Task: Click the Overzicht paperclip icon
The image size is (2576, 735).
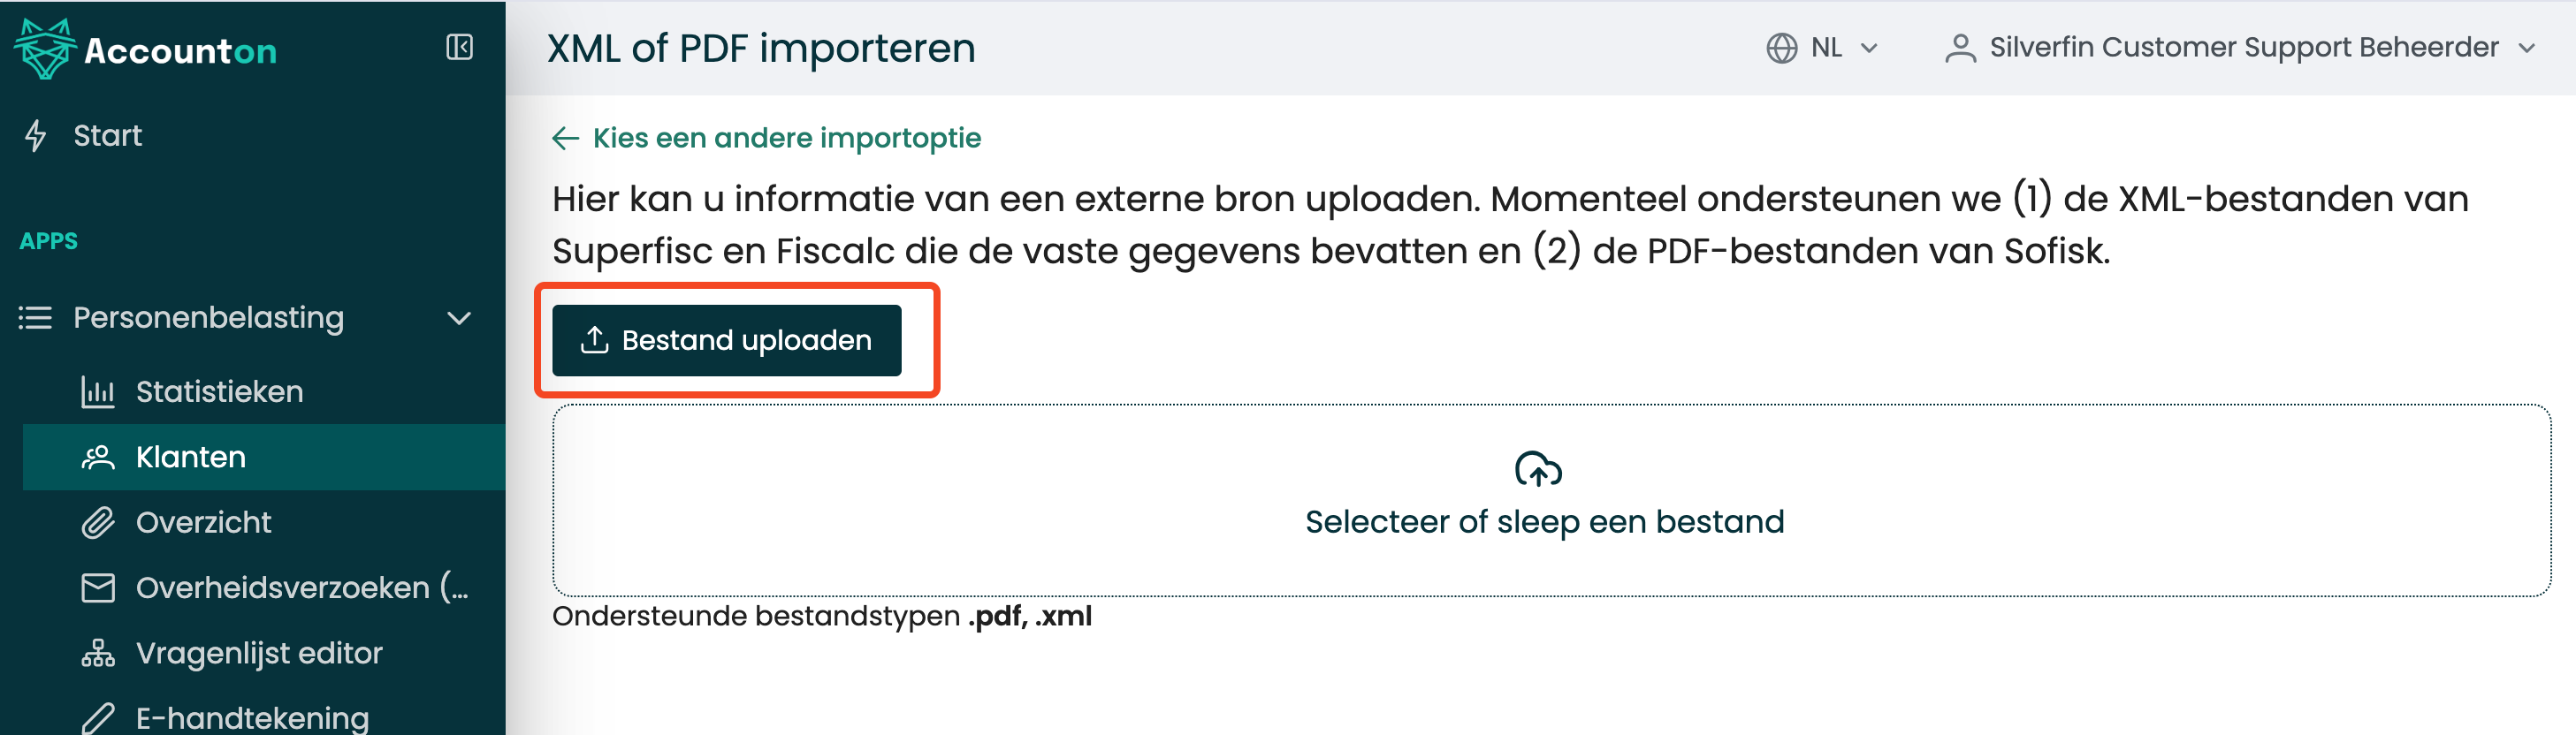Action: pos(98,522)
